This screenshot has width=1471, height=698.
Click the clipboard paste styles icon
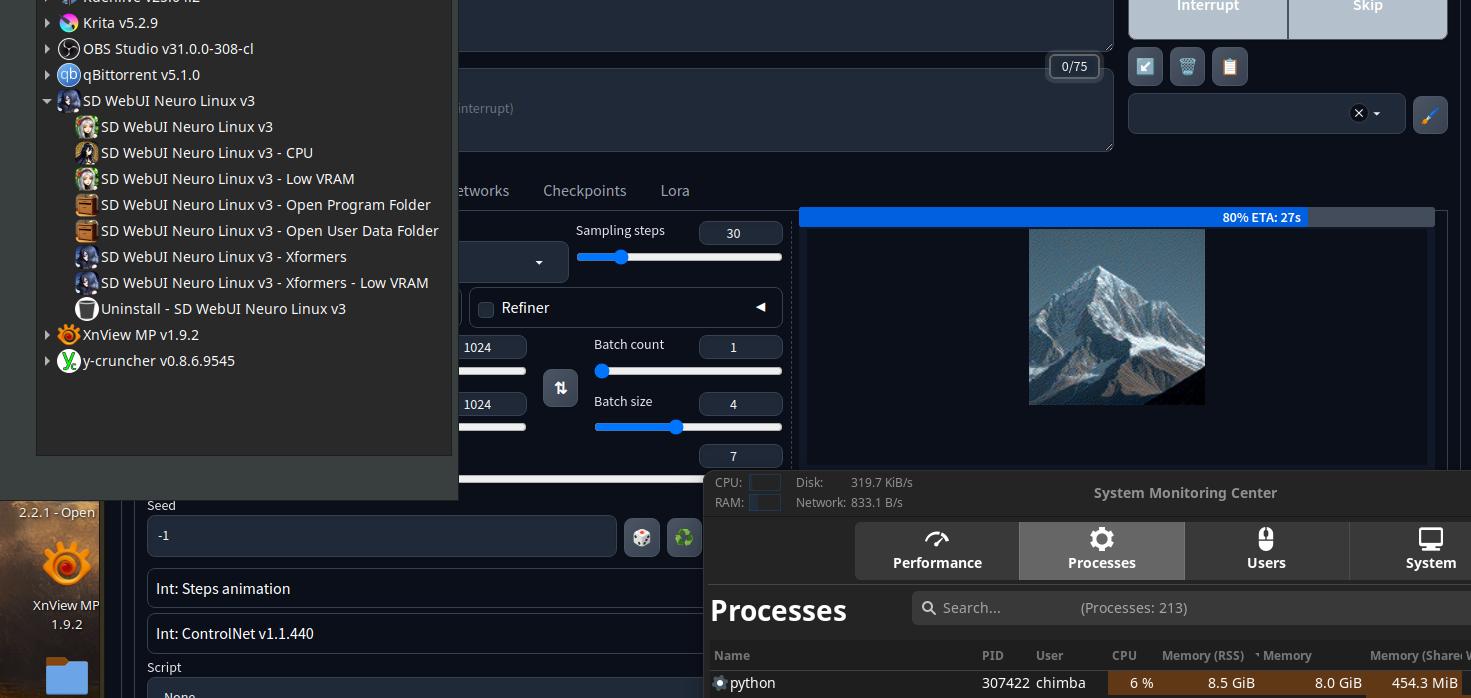[1230, 67]
